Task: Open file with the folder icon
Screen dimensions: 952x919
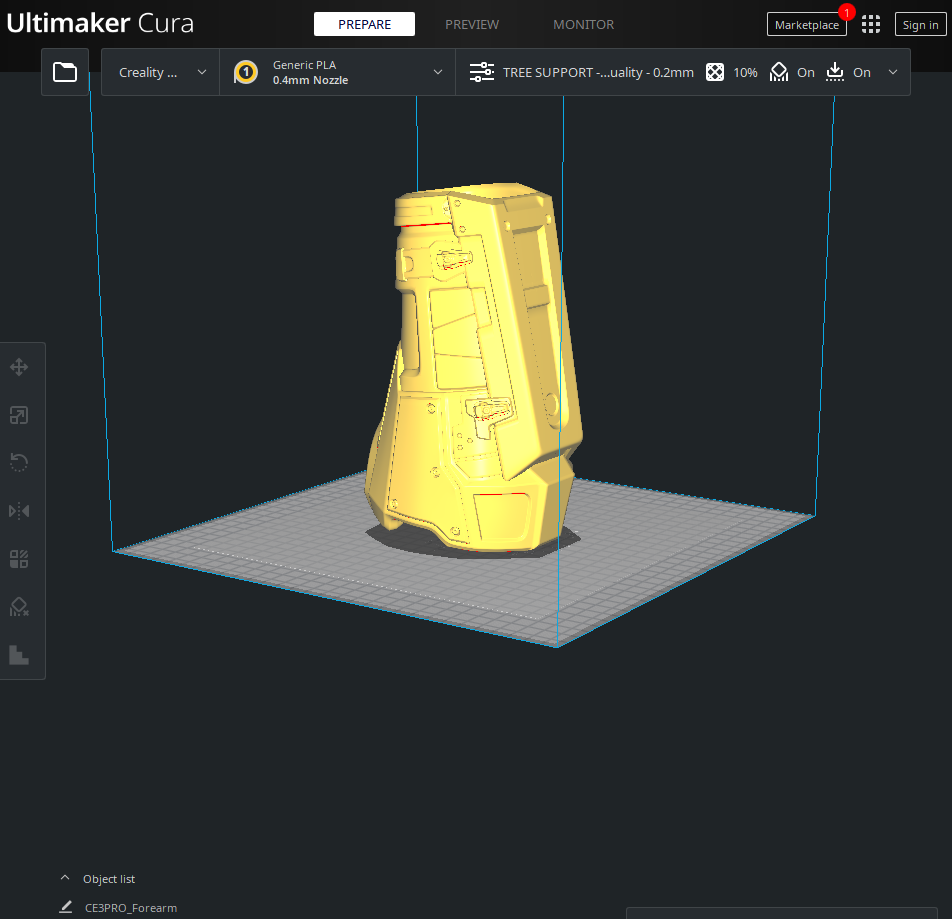Action: (x=65, y=72)
